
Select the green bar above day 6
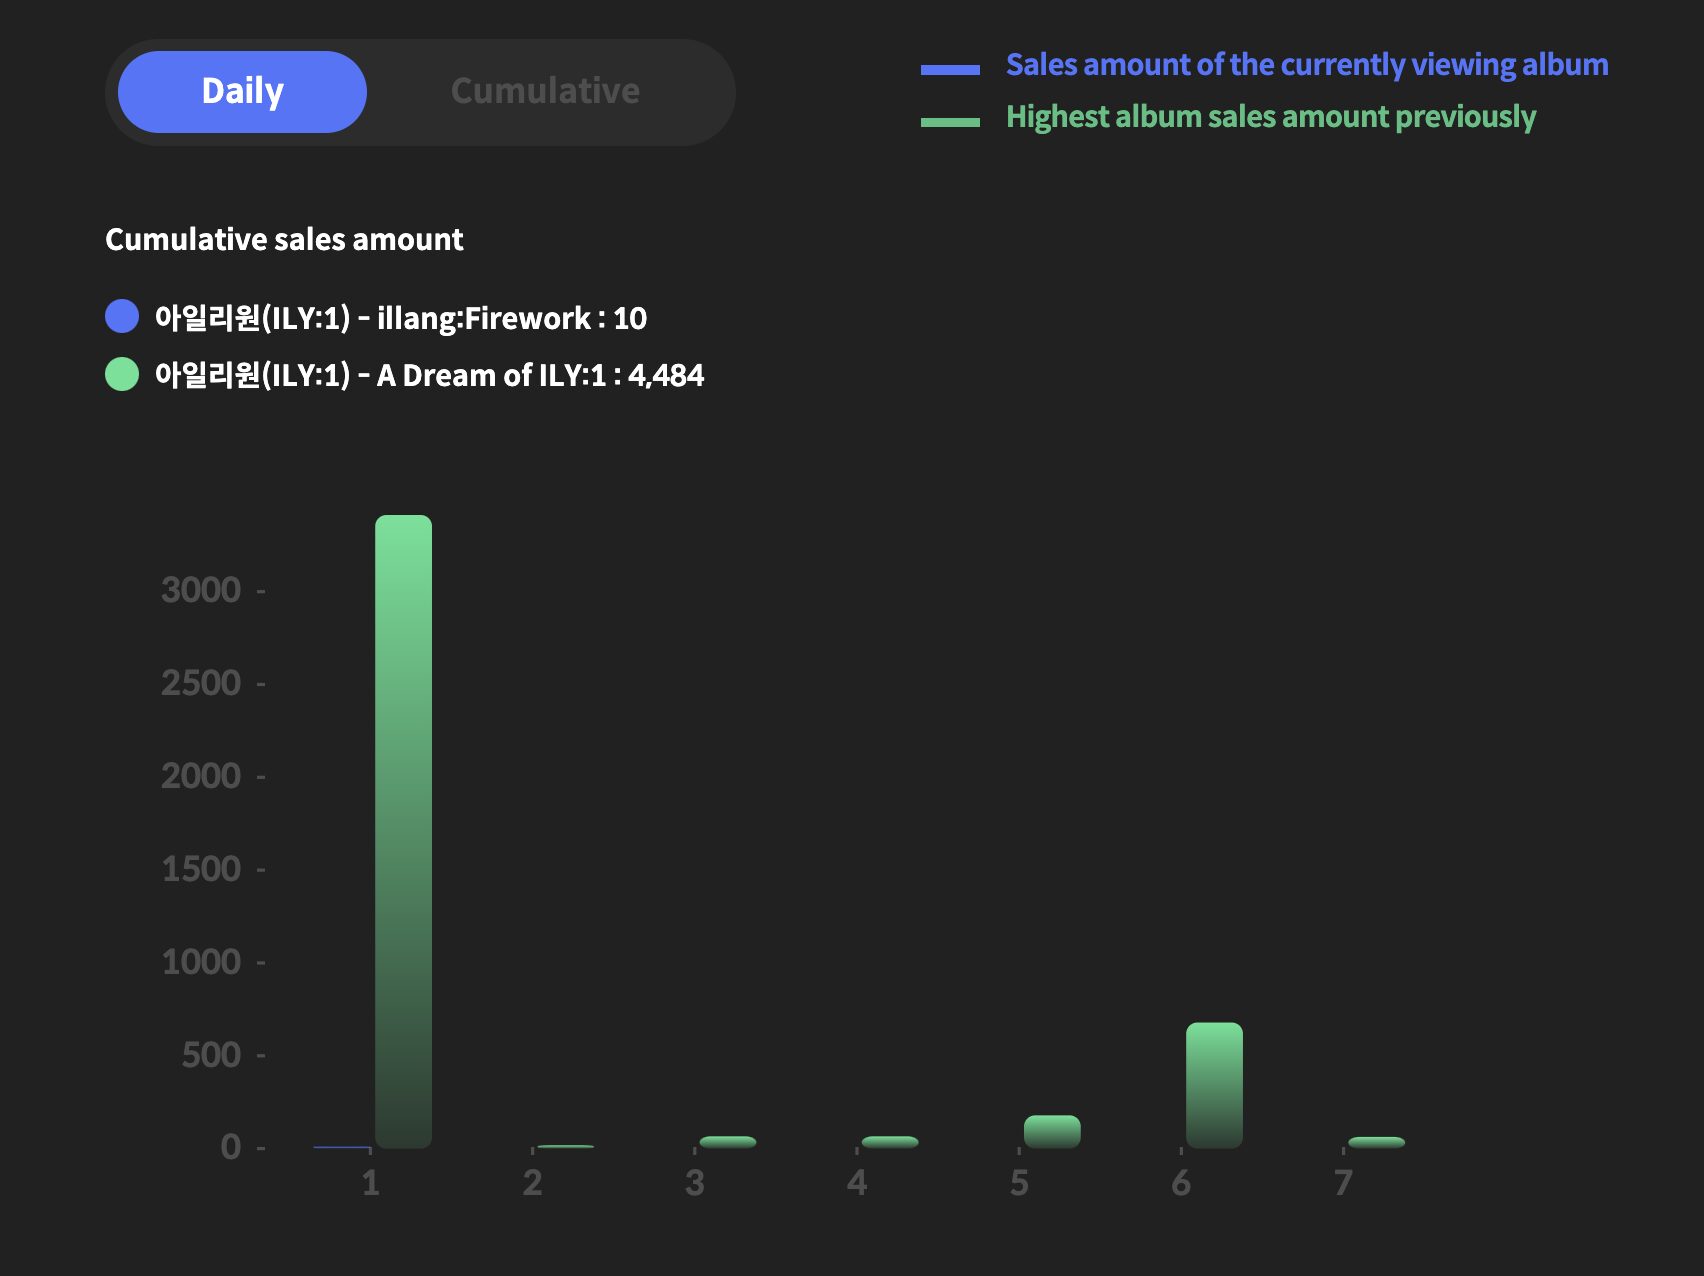pos(1213,1085)
